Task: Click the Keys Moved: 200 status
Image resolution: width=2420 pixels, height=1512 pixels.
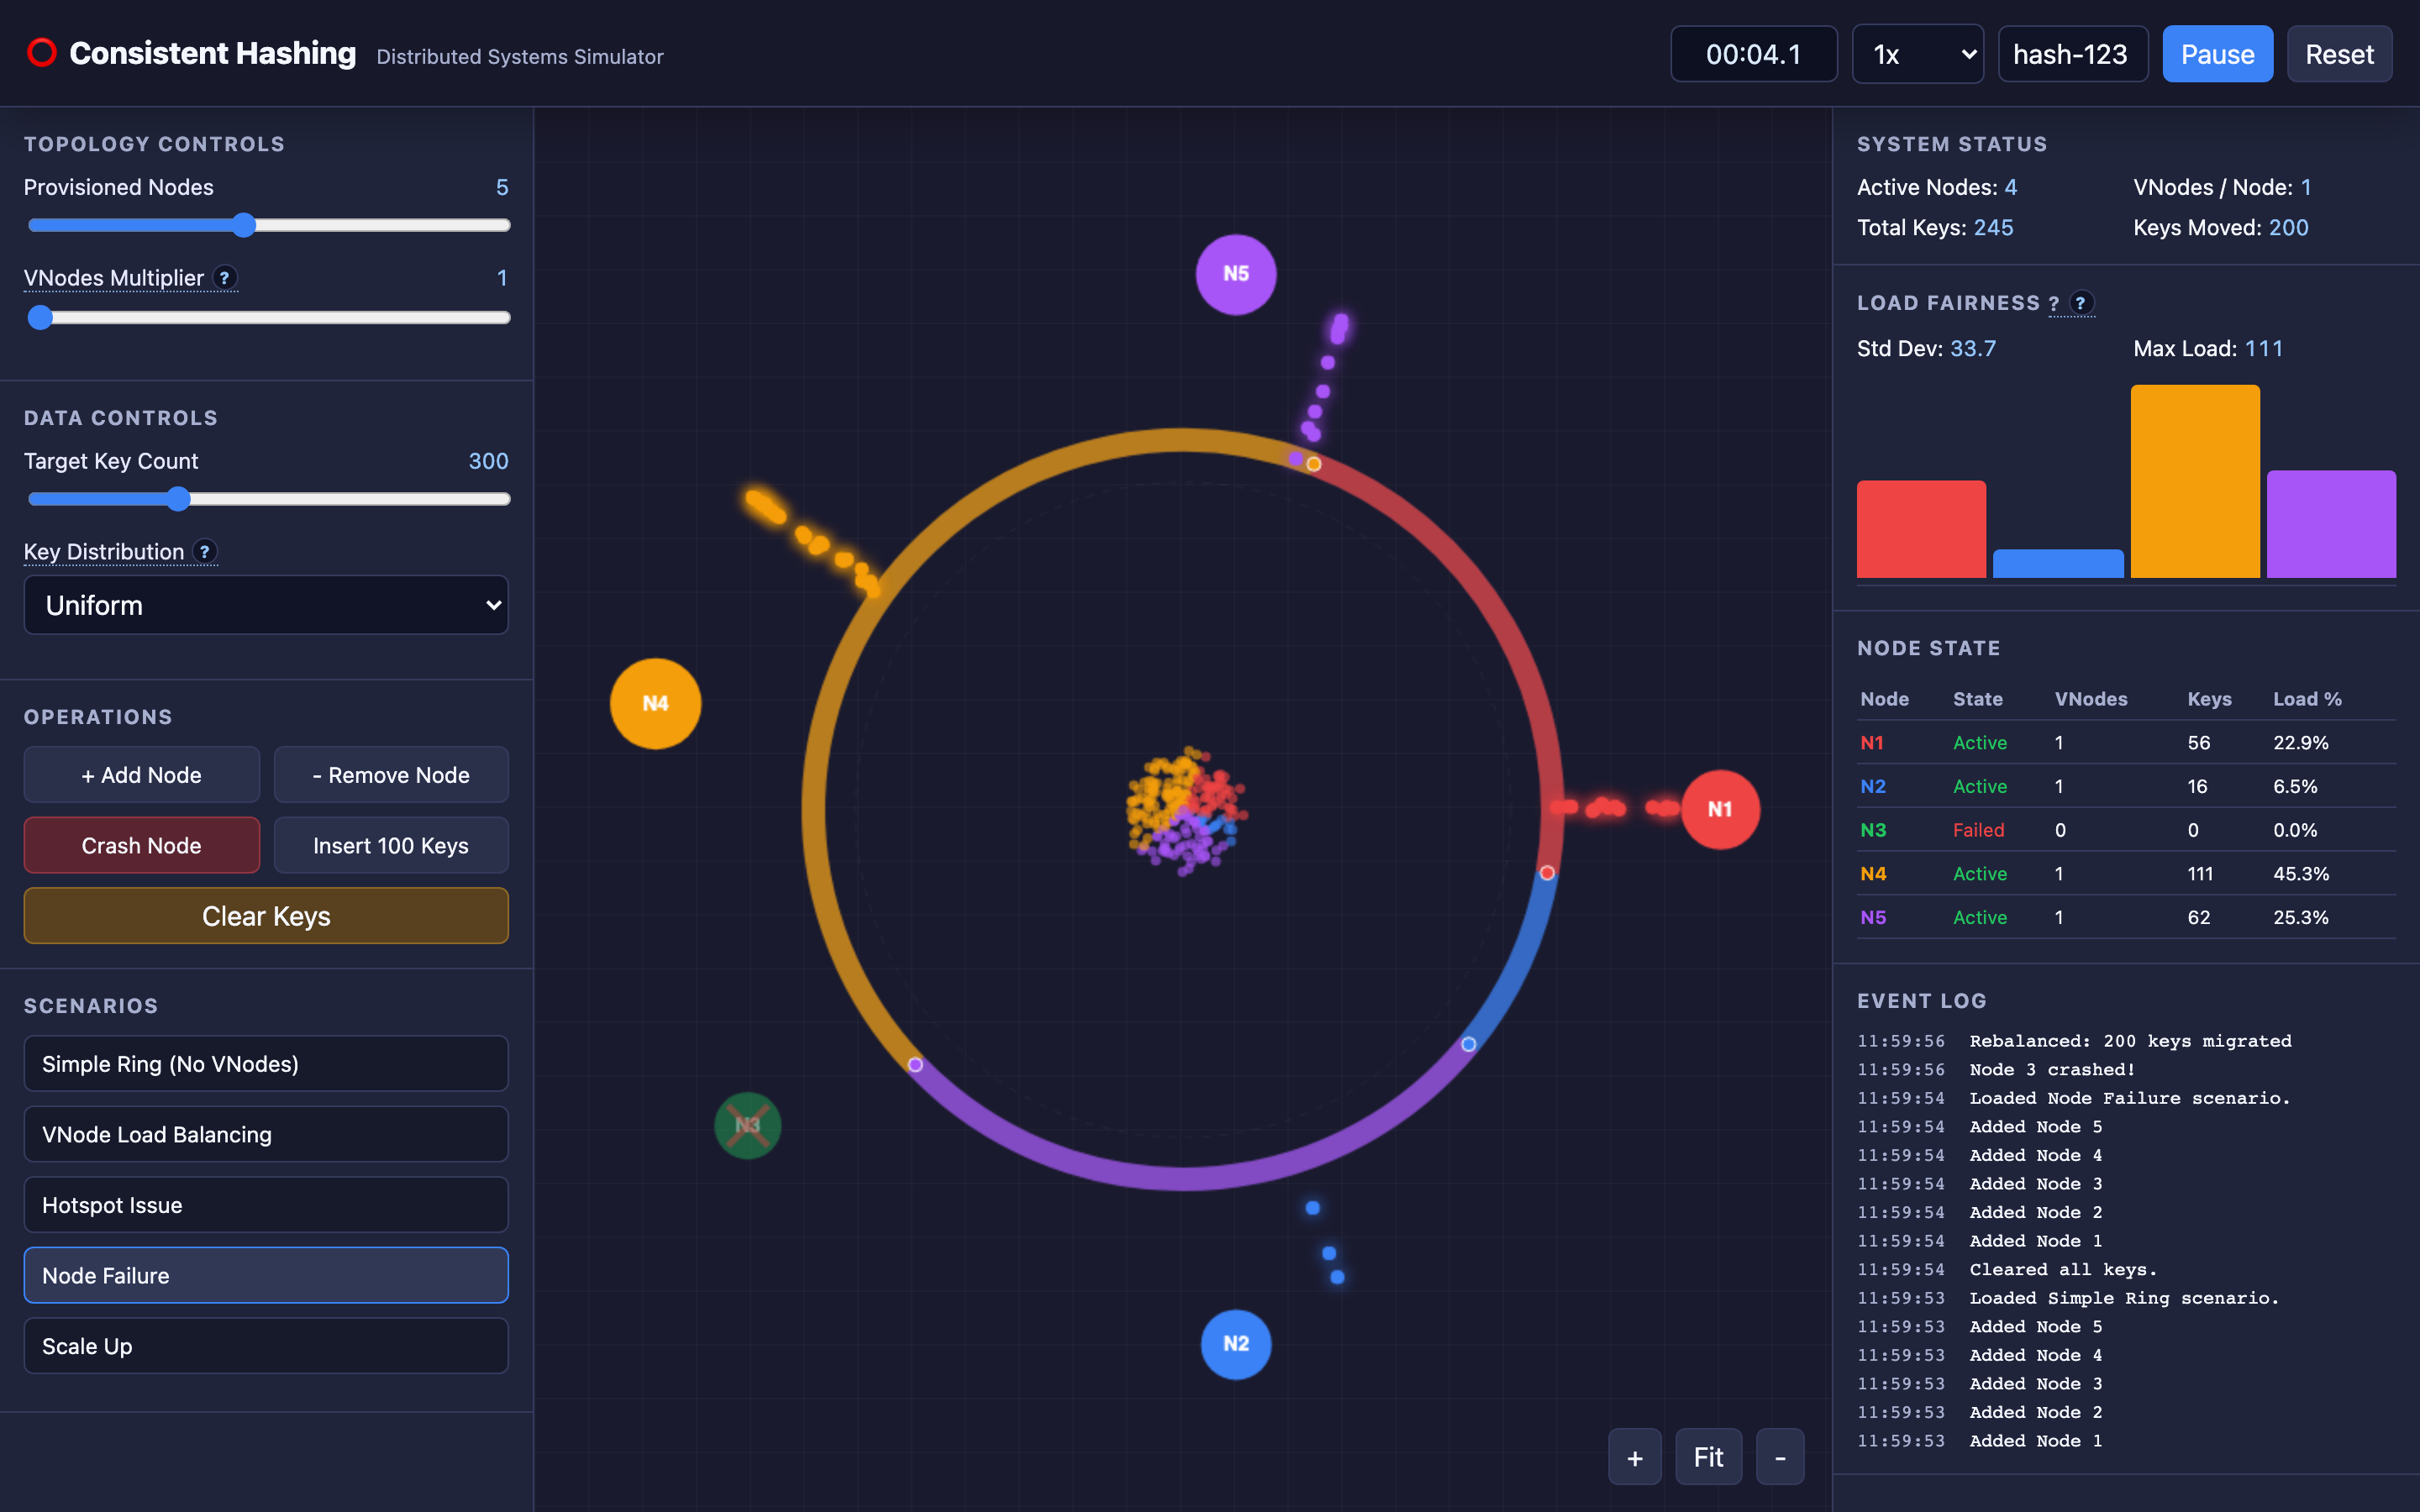Action: tap(2220, 228)
